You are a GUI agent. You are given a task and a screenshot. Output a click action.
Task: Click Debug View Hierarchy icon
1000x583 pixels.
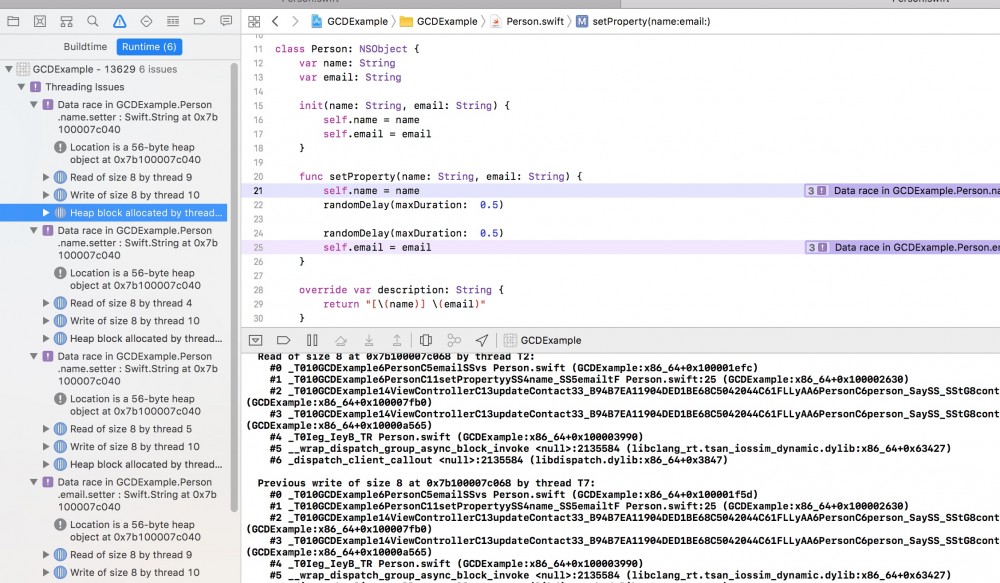425,340
